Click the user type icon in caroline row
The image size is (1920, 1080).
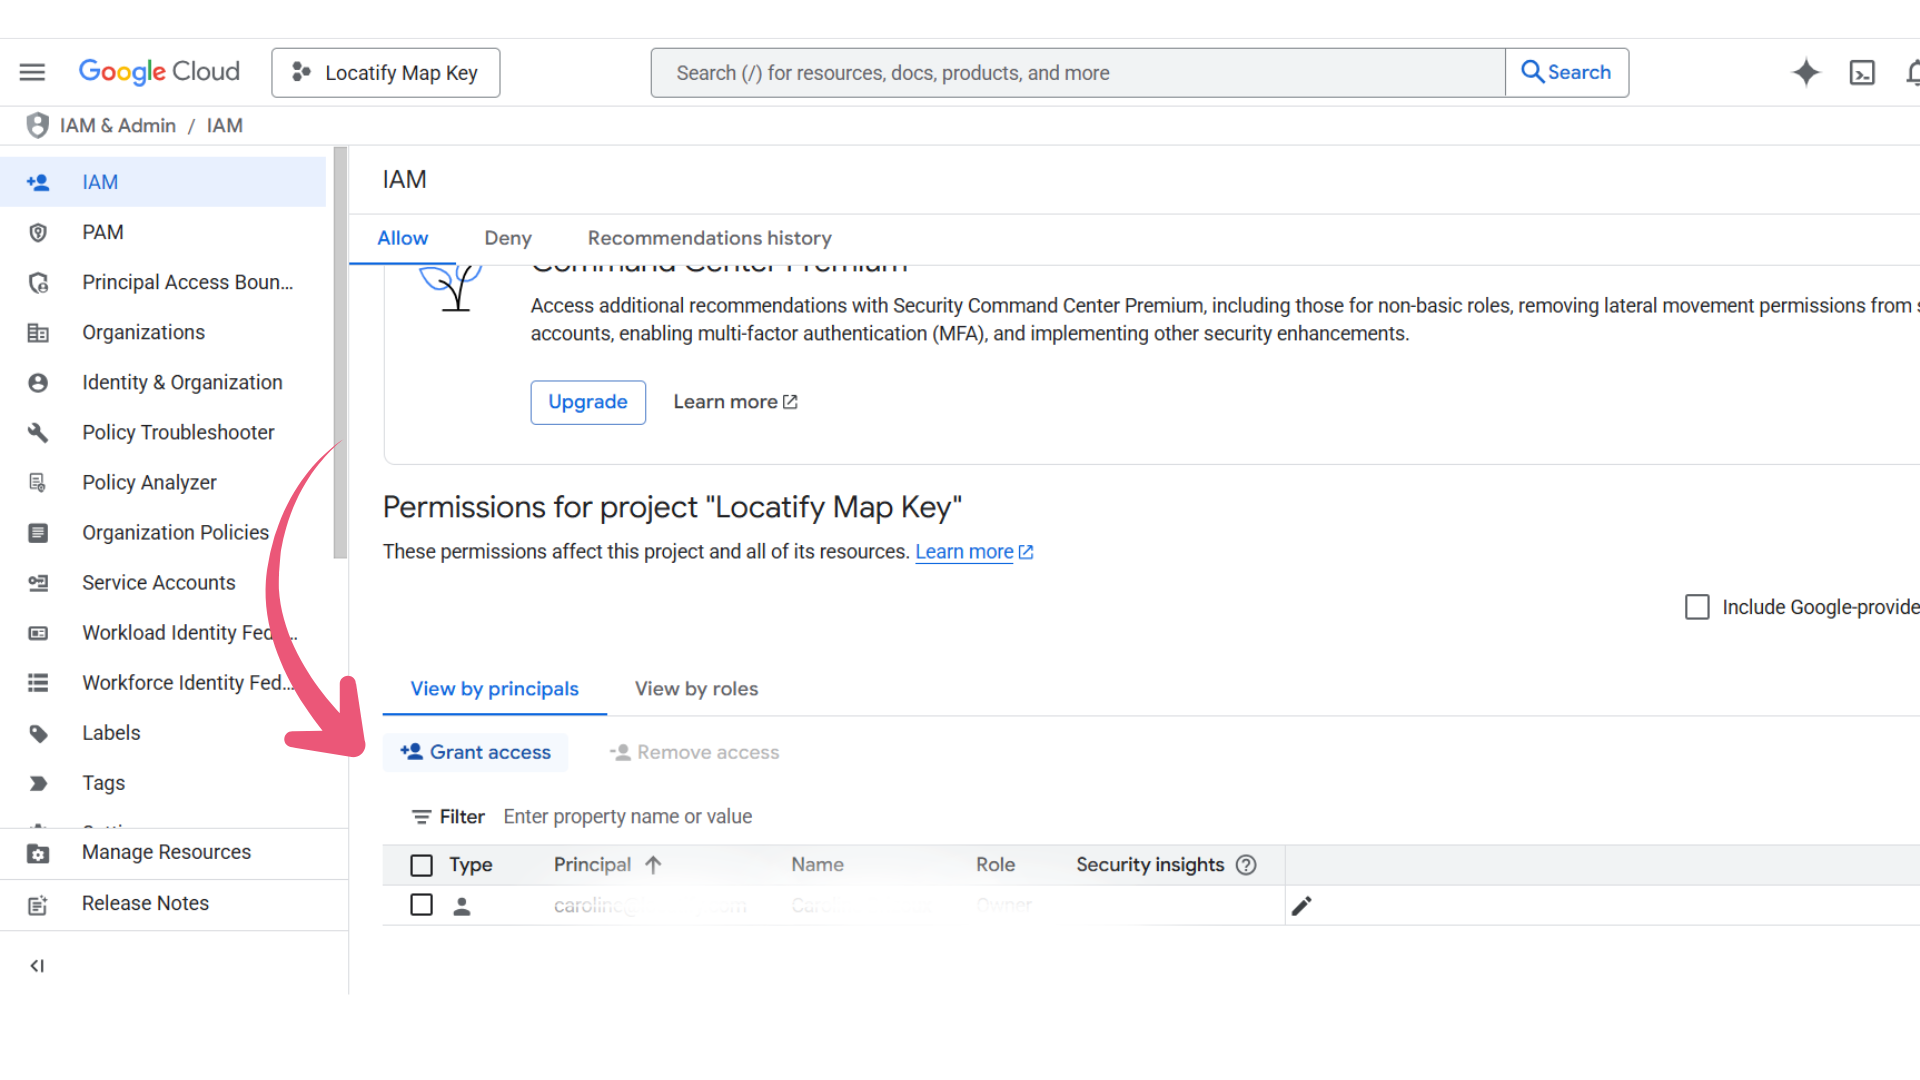[462, 906]
